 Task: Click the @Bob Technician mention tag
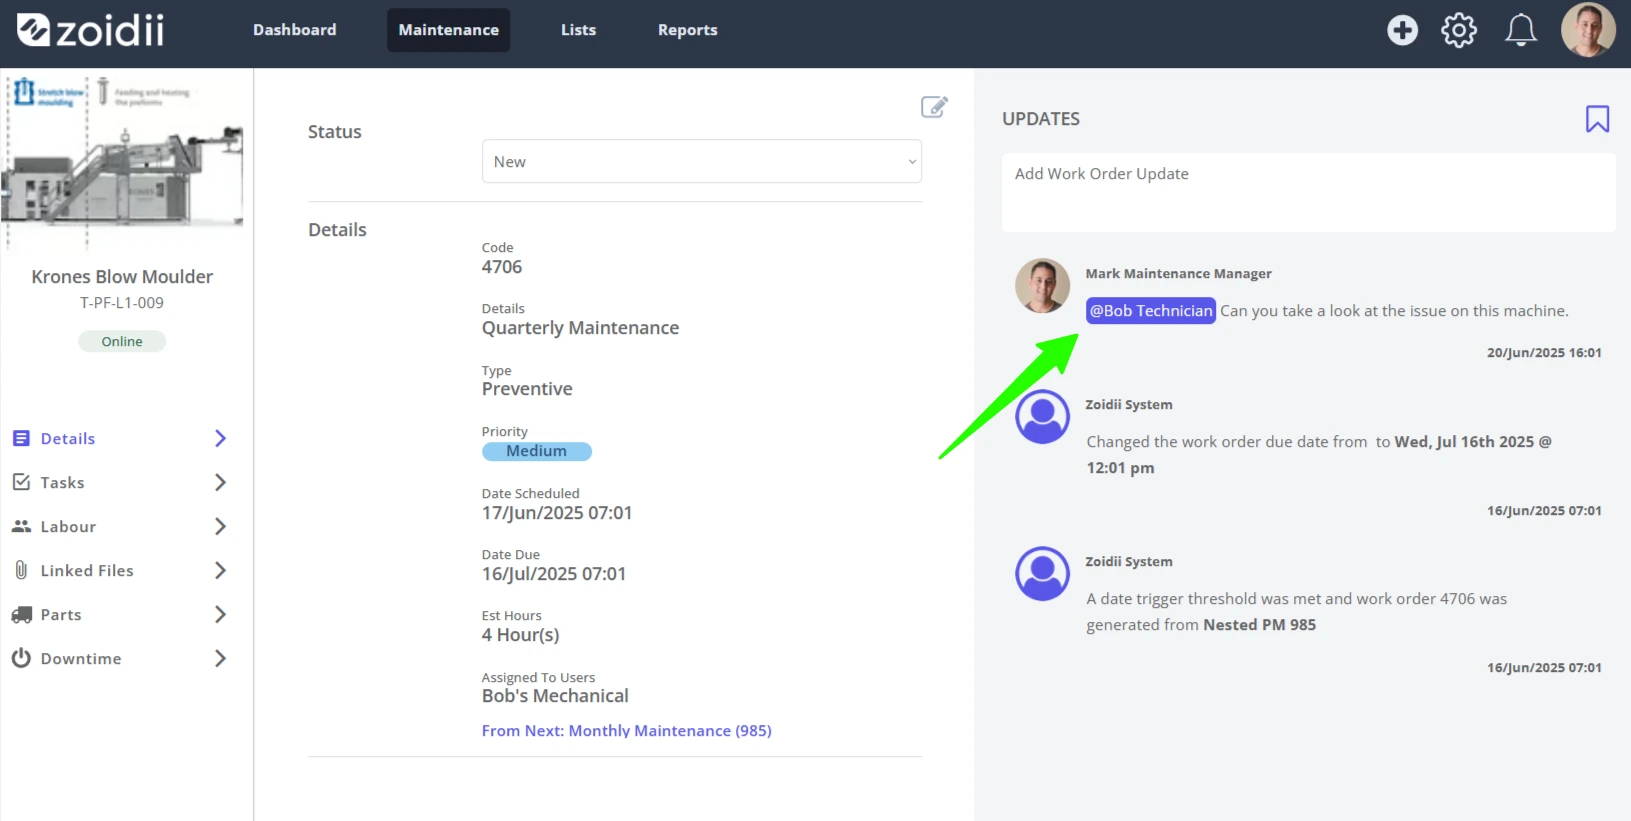[x=1151, y=311]
